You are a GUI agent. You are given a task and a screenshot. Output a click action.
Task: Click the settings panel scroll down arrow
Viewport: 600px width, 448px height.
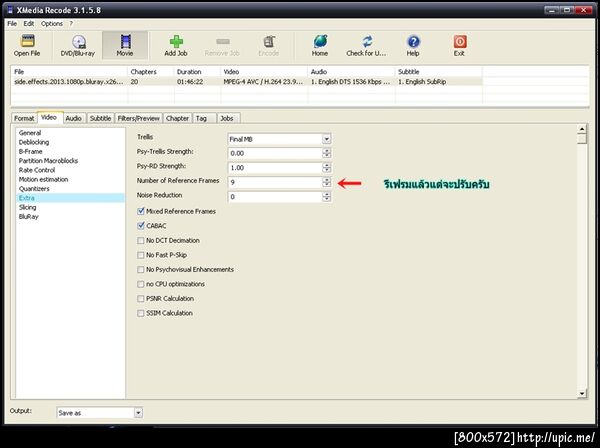coord(582,393)
